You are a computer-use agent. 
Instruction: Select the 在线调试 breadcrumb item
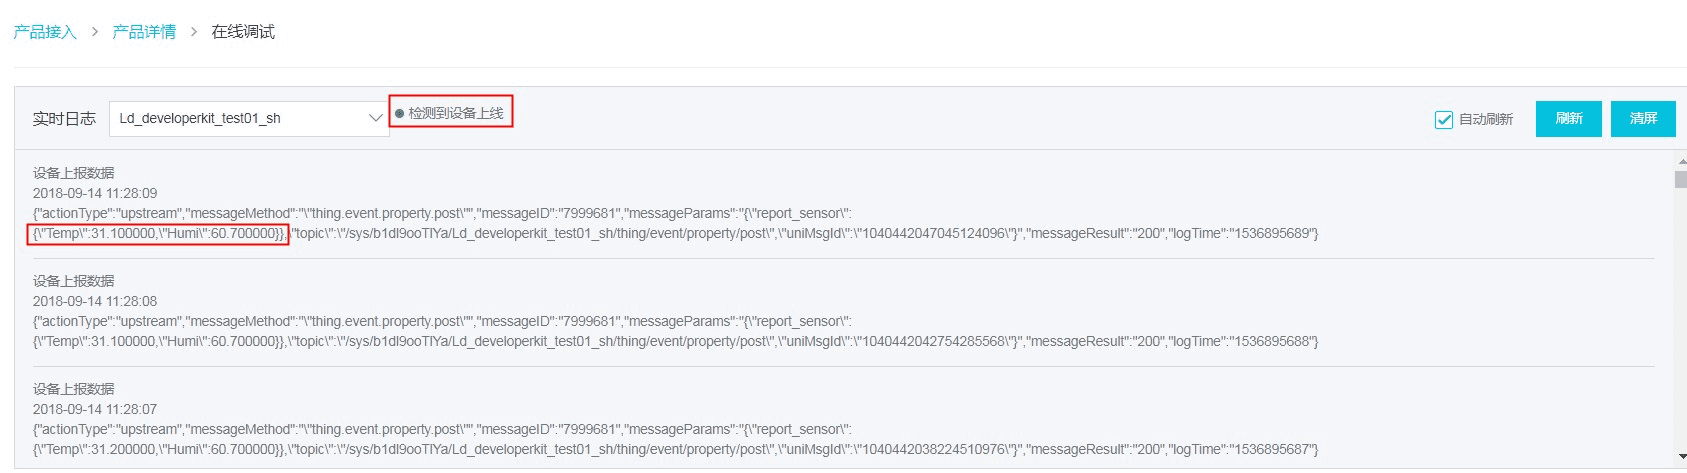coord(243,32)
